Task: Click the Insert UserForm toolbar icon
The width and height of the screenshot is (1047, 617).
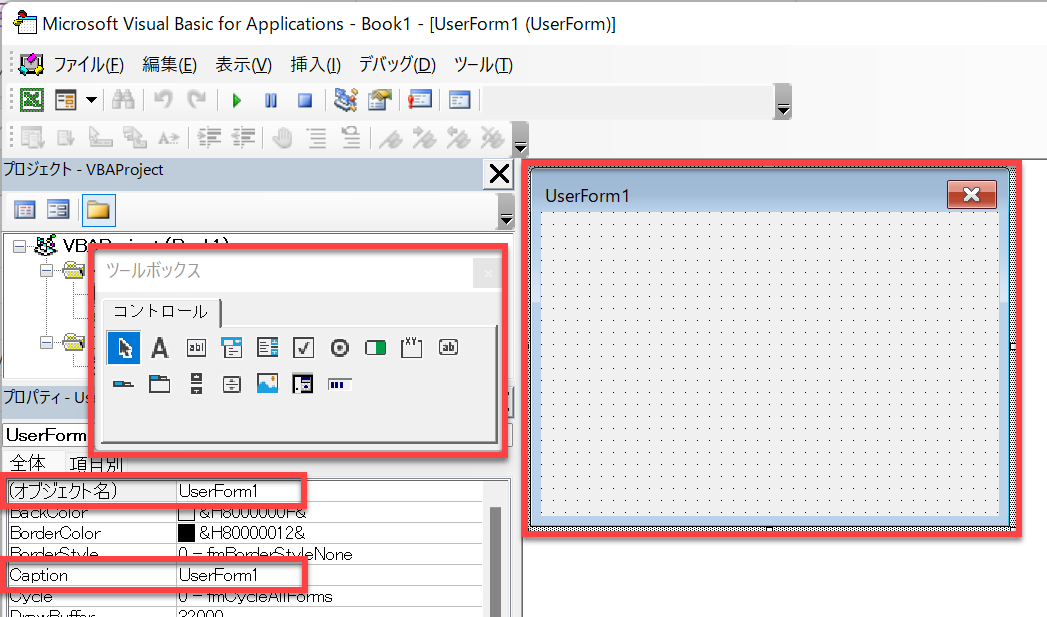Action: 66,100
